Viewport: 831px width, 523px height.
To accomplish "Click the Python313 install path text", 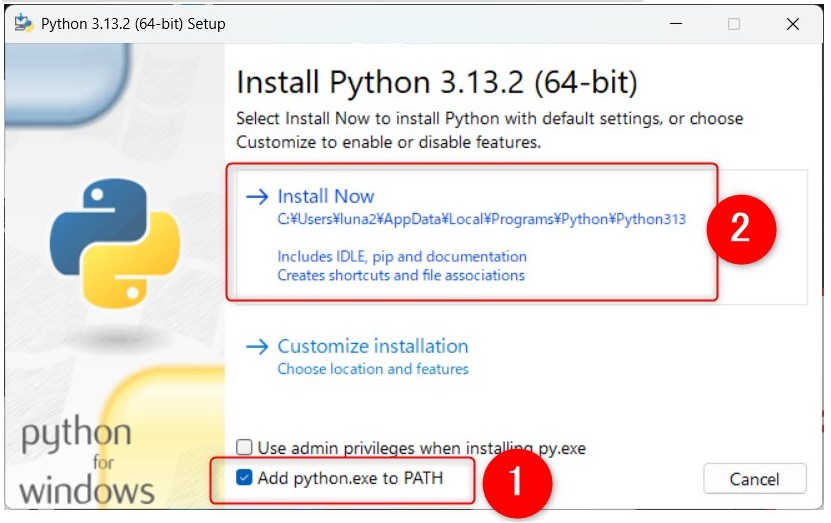I will click(482, 219).
